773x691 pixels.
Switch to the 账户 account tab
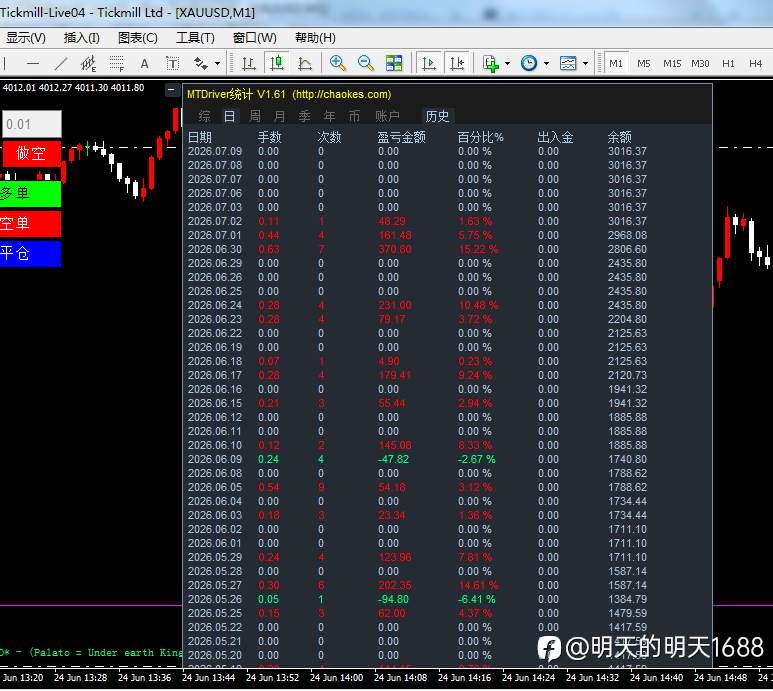[387, 116]
